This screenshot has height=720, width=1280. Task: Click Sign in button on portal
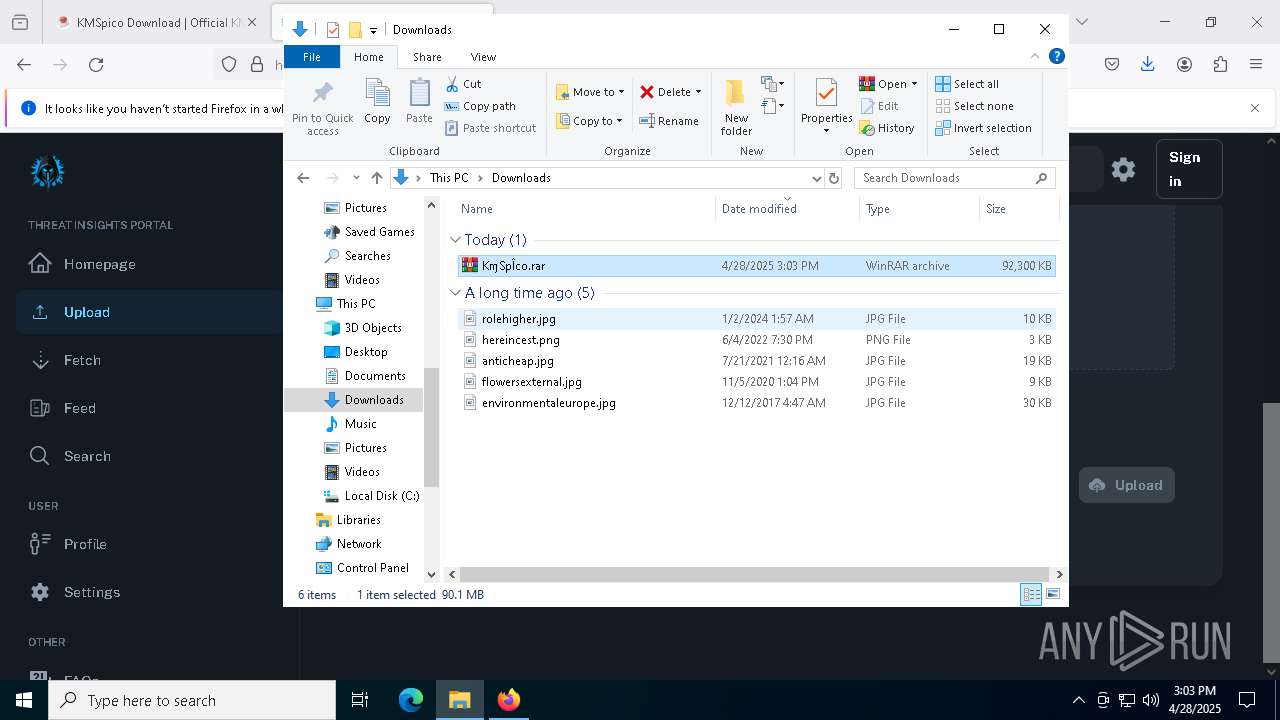(x=1188, y=169)
